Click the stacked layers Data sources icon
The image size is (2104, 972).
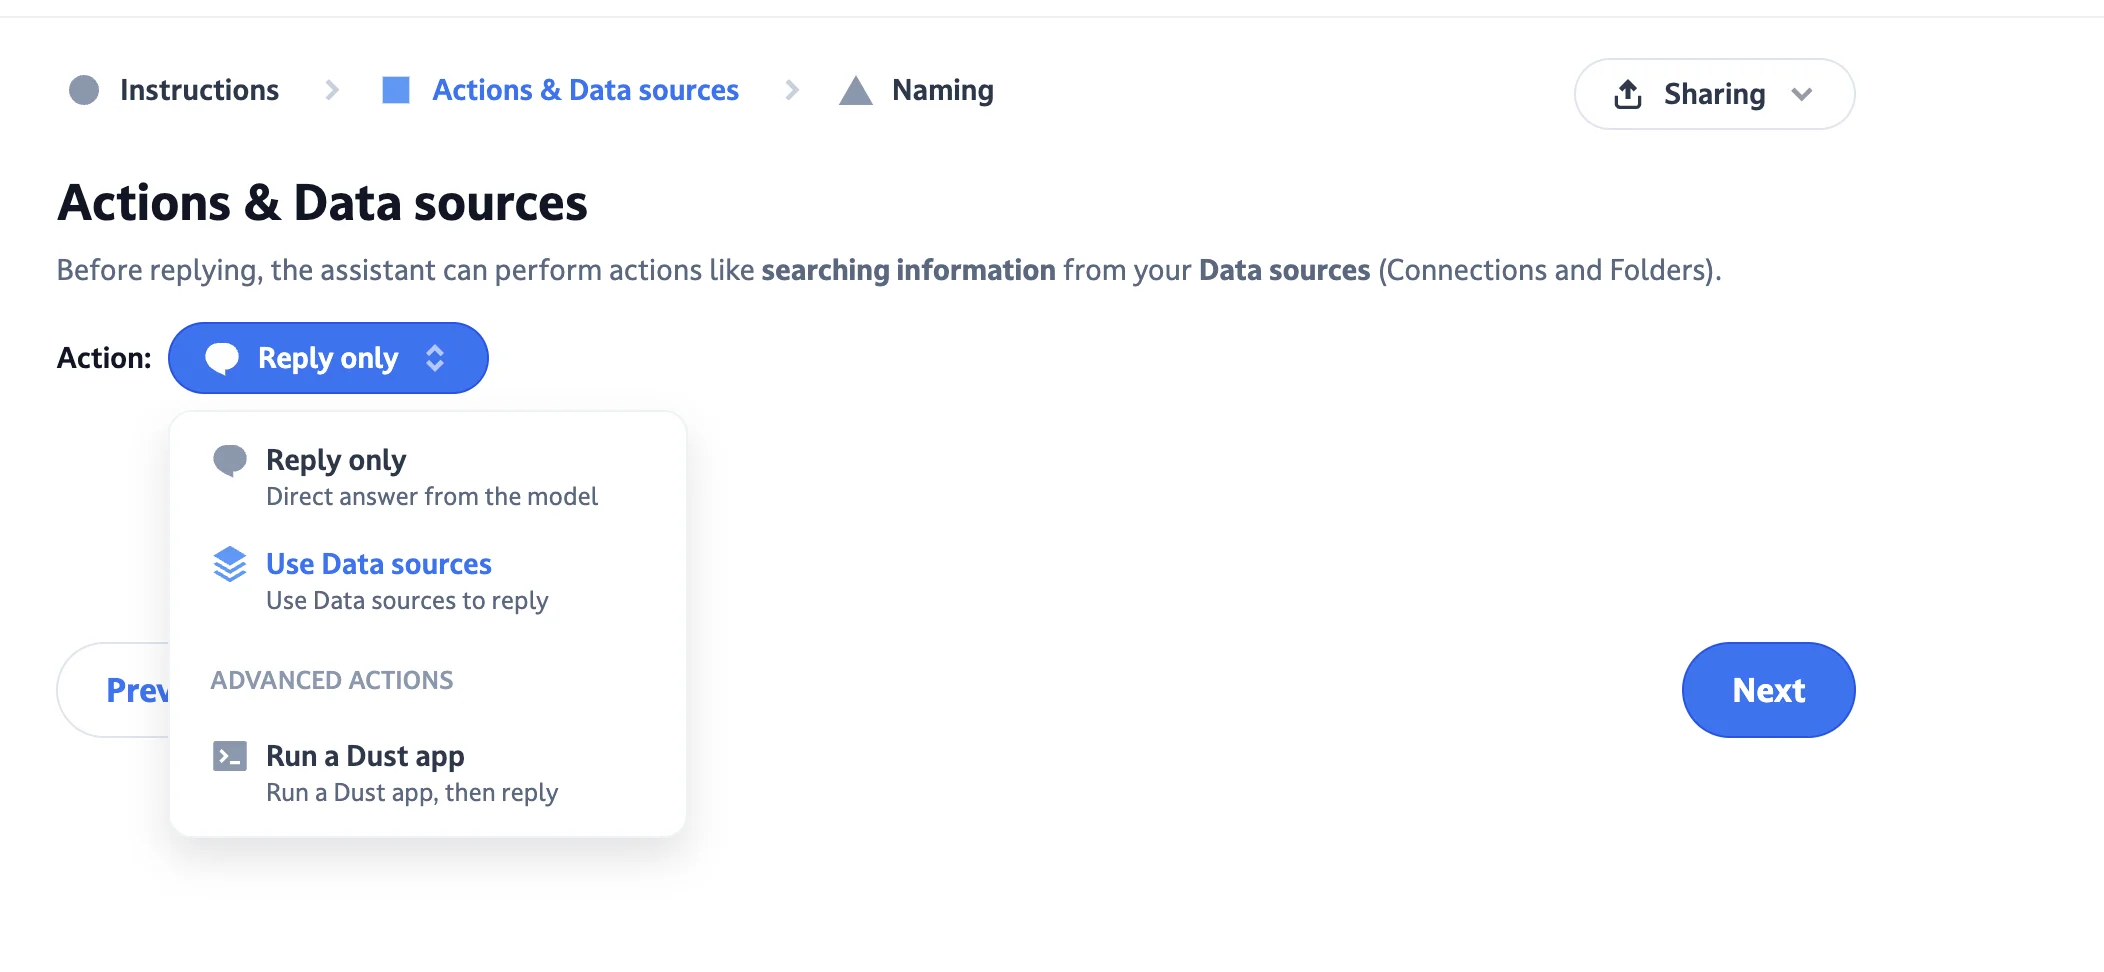click(x=230, y=564)
